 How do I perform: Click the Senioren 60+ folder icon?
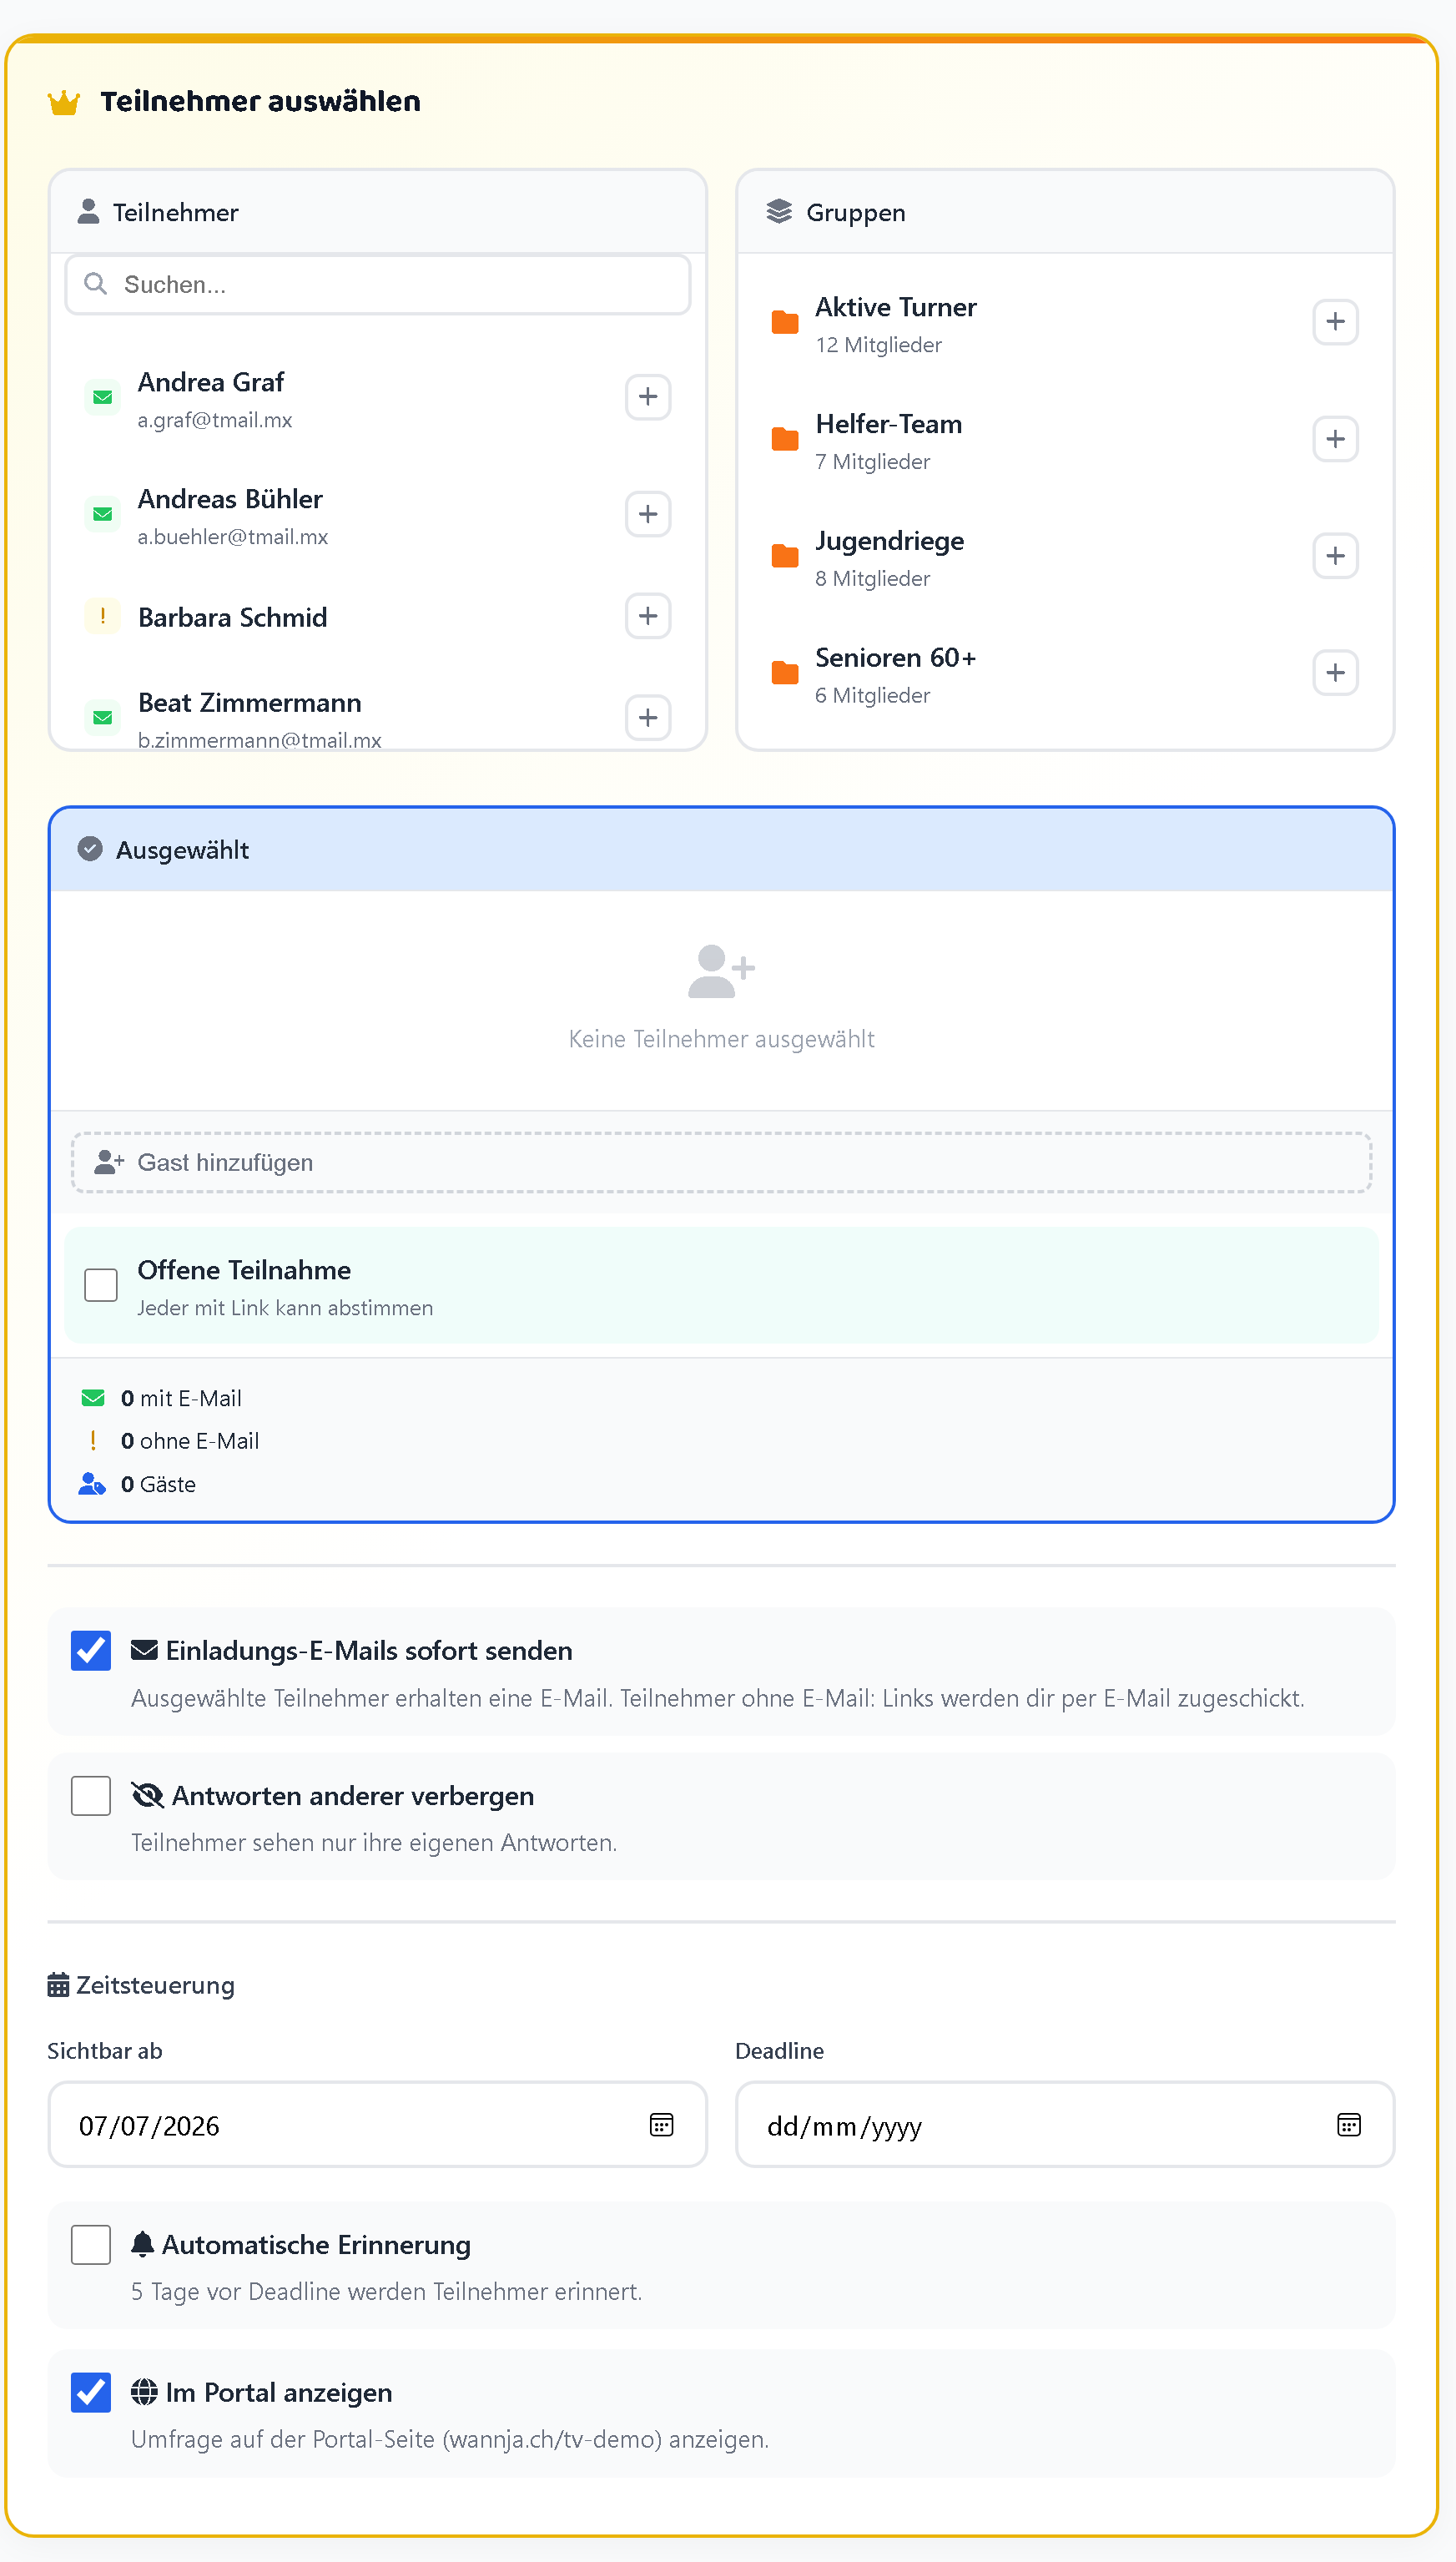tap(785, 673)
